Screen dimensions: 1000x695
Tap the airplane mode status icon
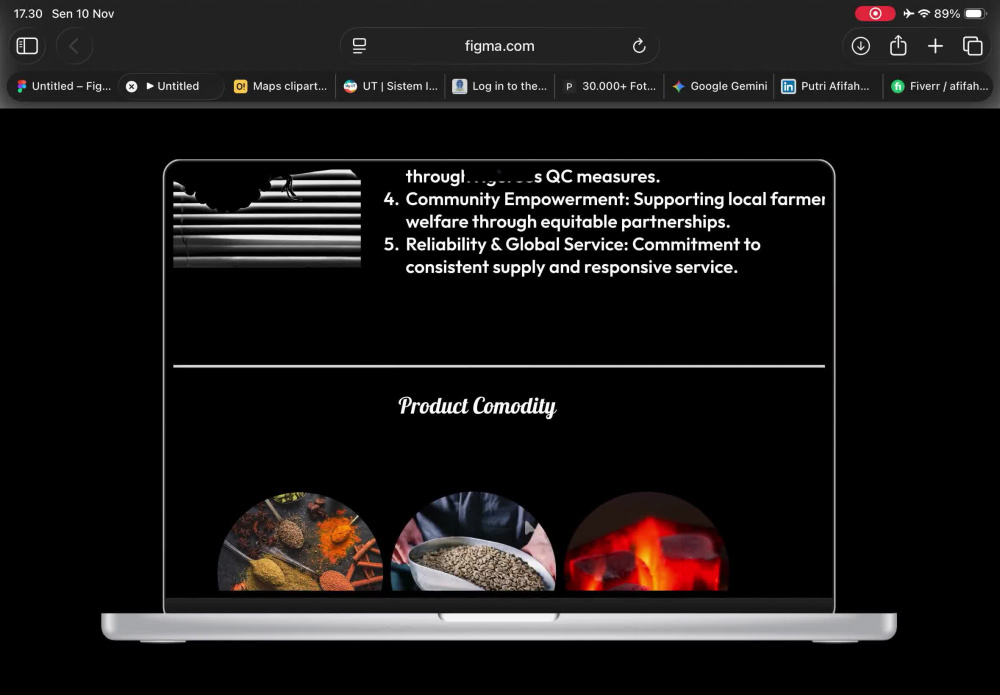pos(908,13)
